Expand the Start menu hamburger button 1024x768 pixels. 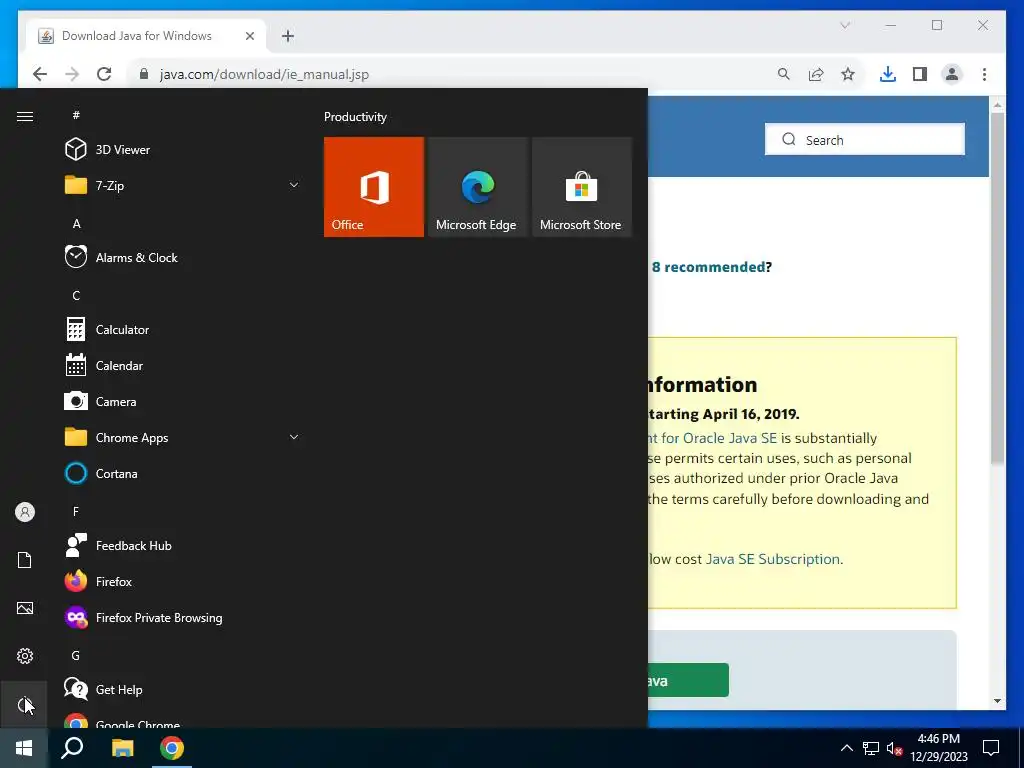point(25,116)
